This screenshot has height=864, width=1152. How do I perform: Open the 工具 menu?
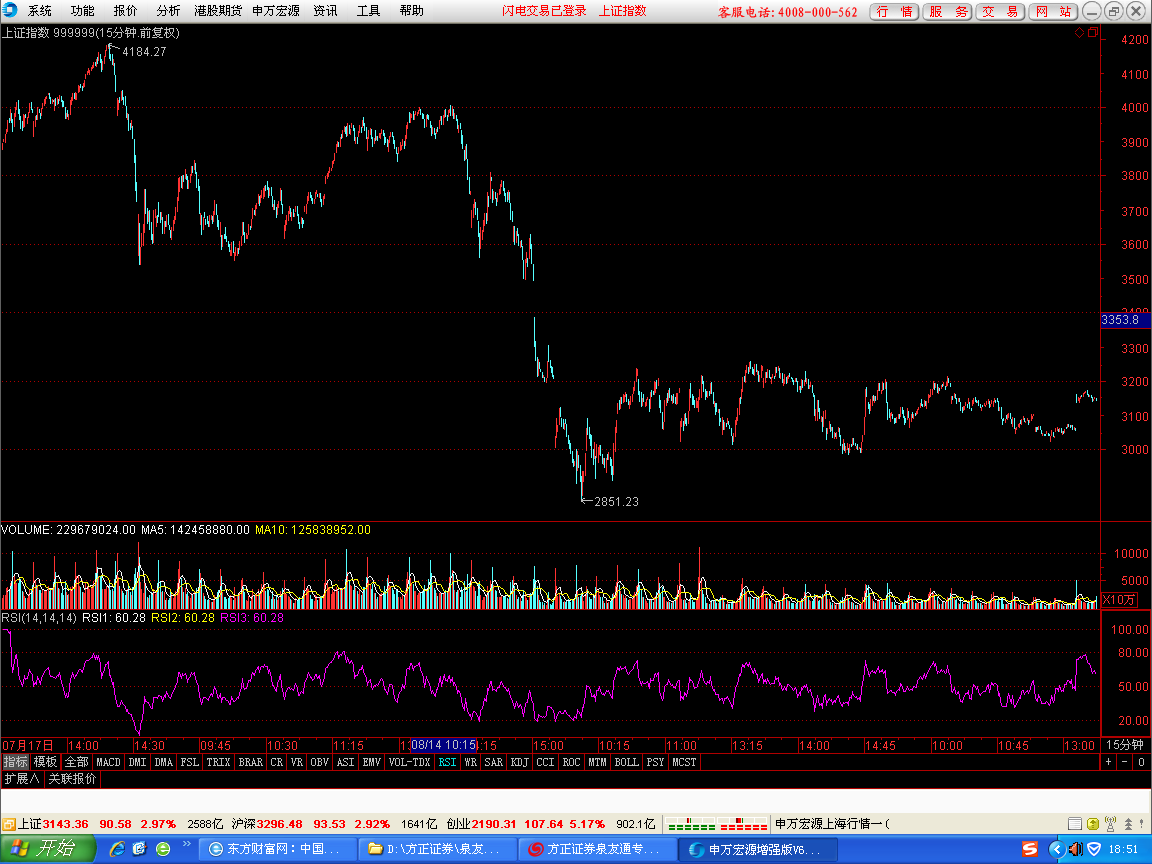pos(368,11)
